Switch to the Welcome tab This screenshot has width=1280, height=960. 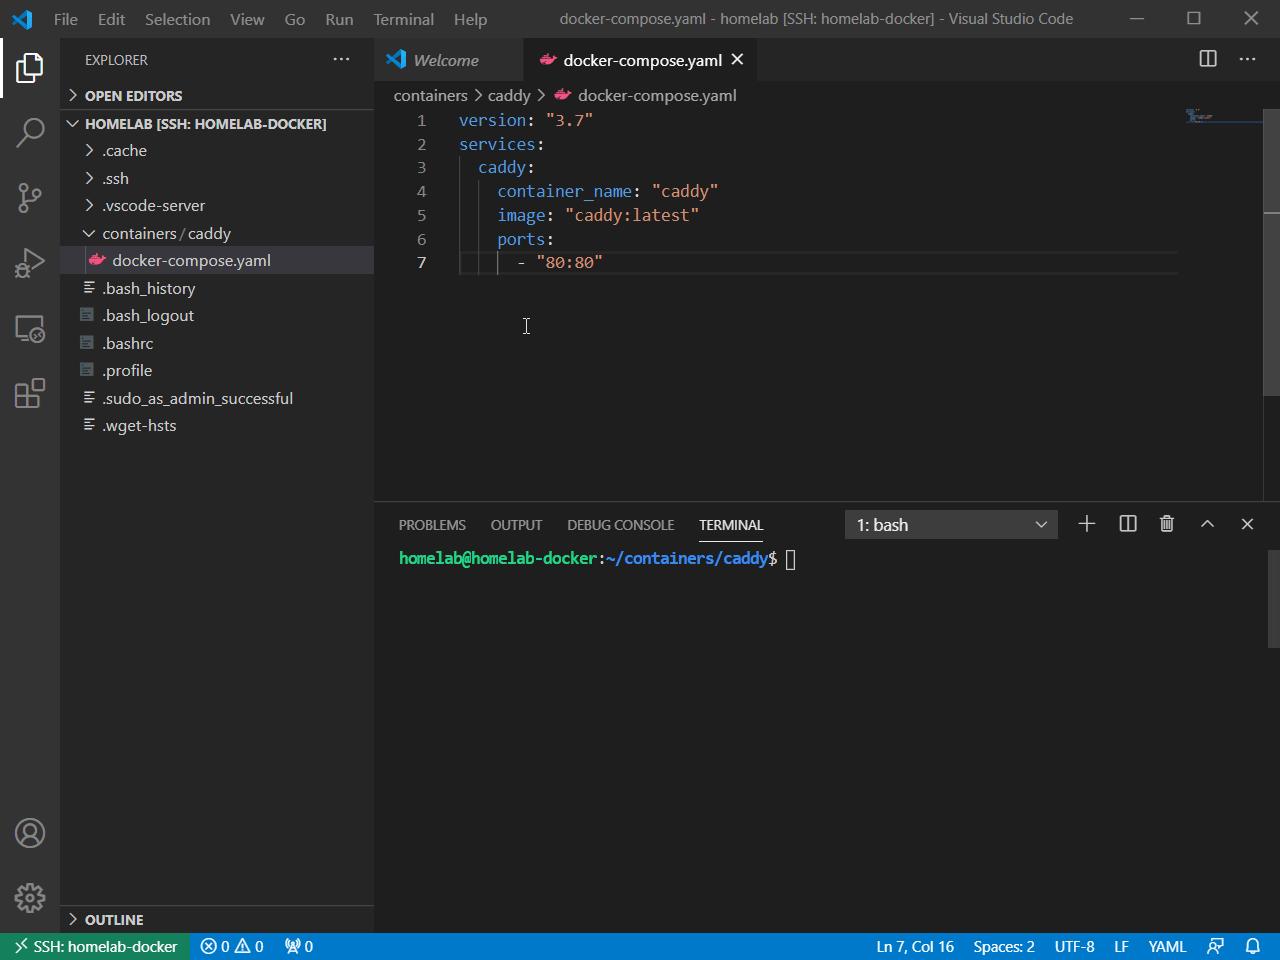pyautogui.click(x=447, y=59)
